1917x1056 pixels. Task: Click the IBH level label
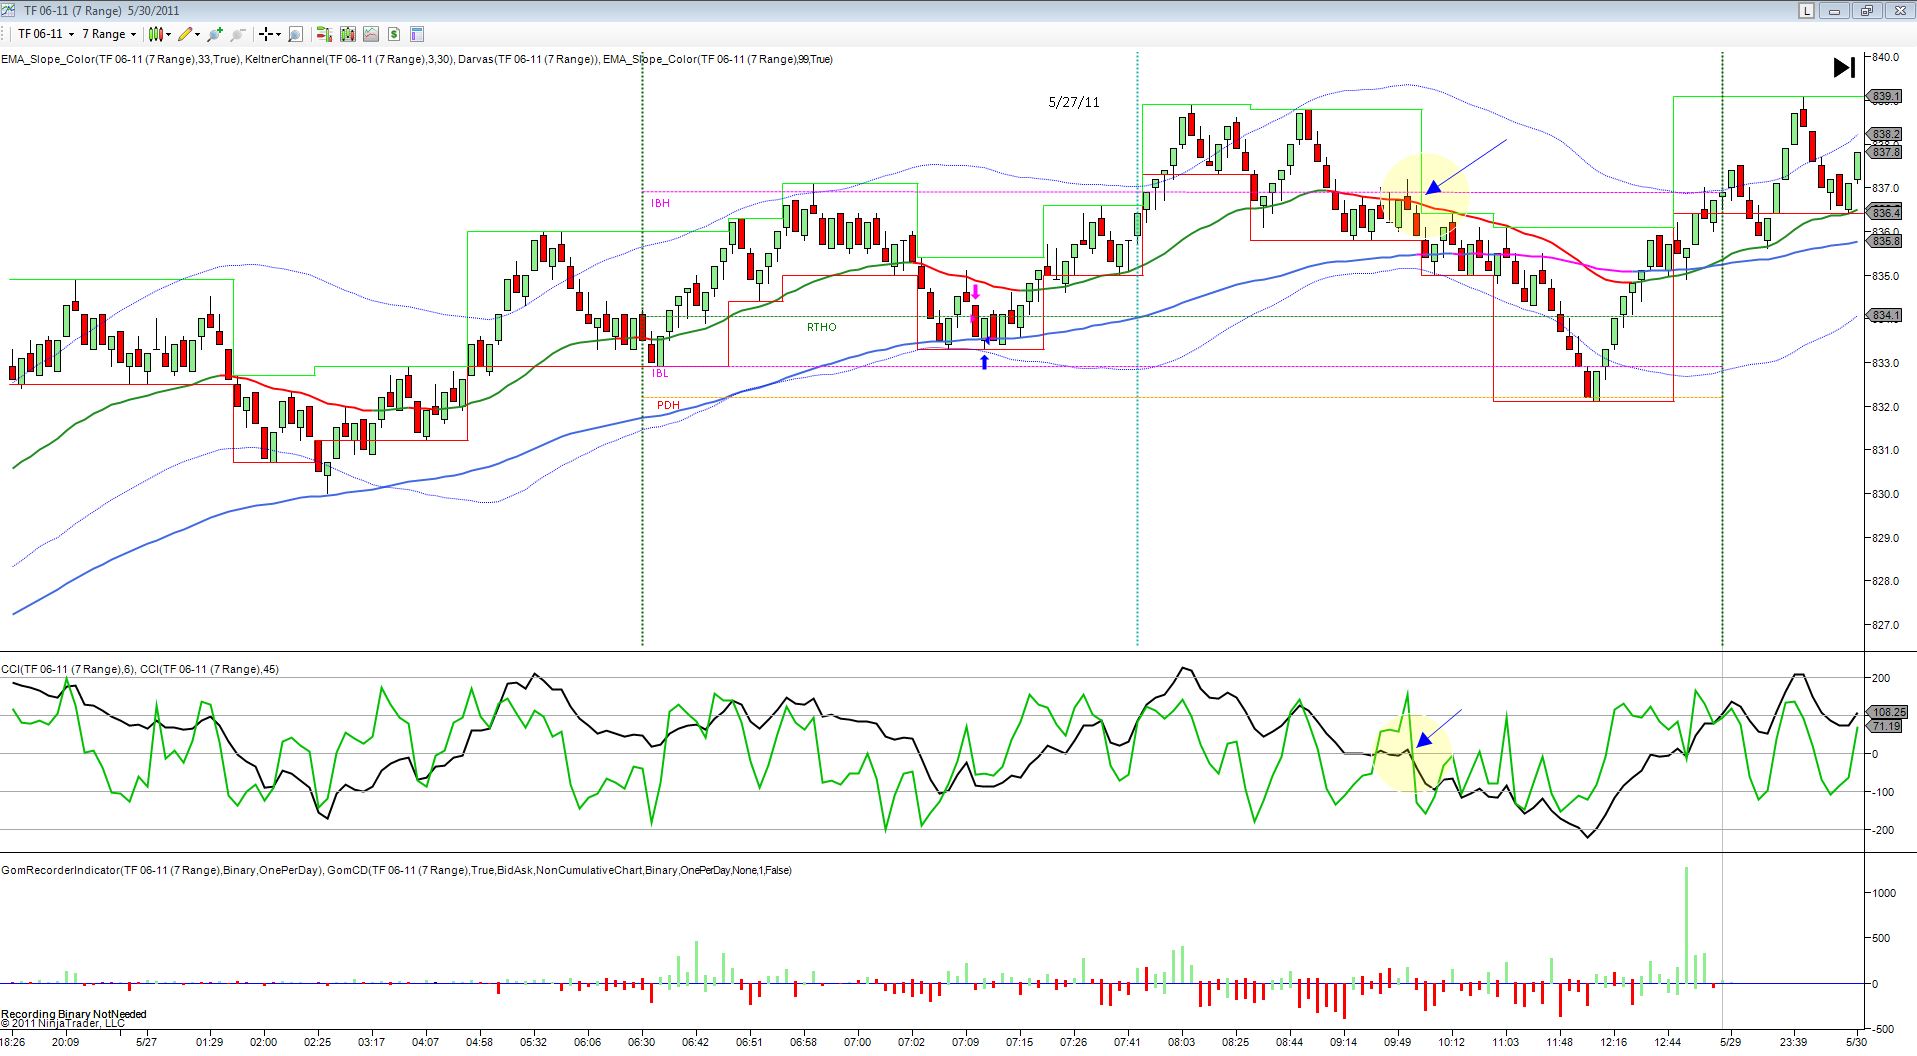(x=660, y=203)
